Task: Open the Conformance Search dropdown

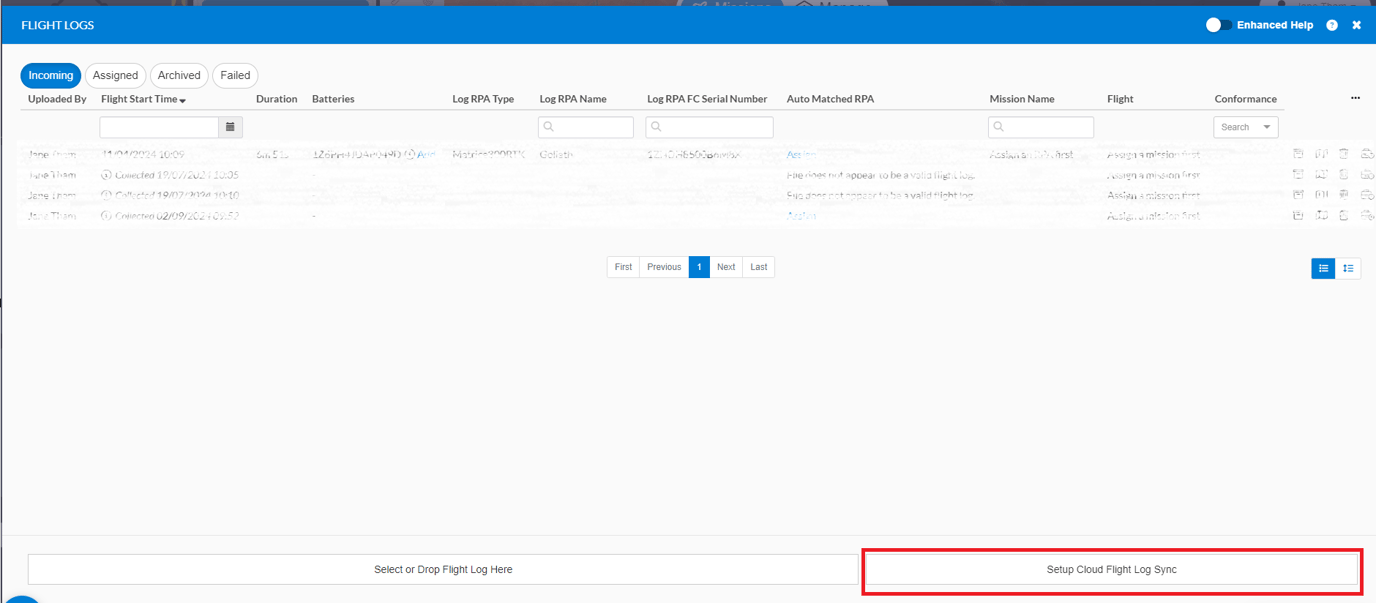Action: point(1246,127)
